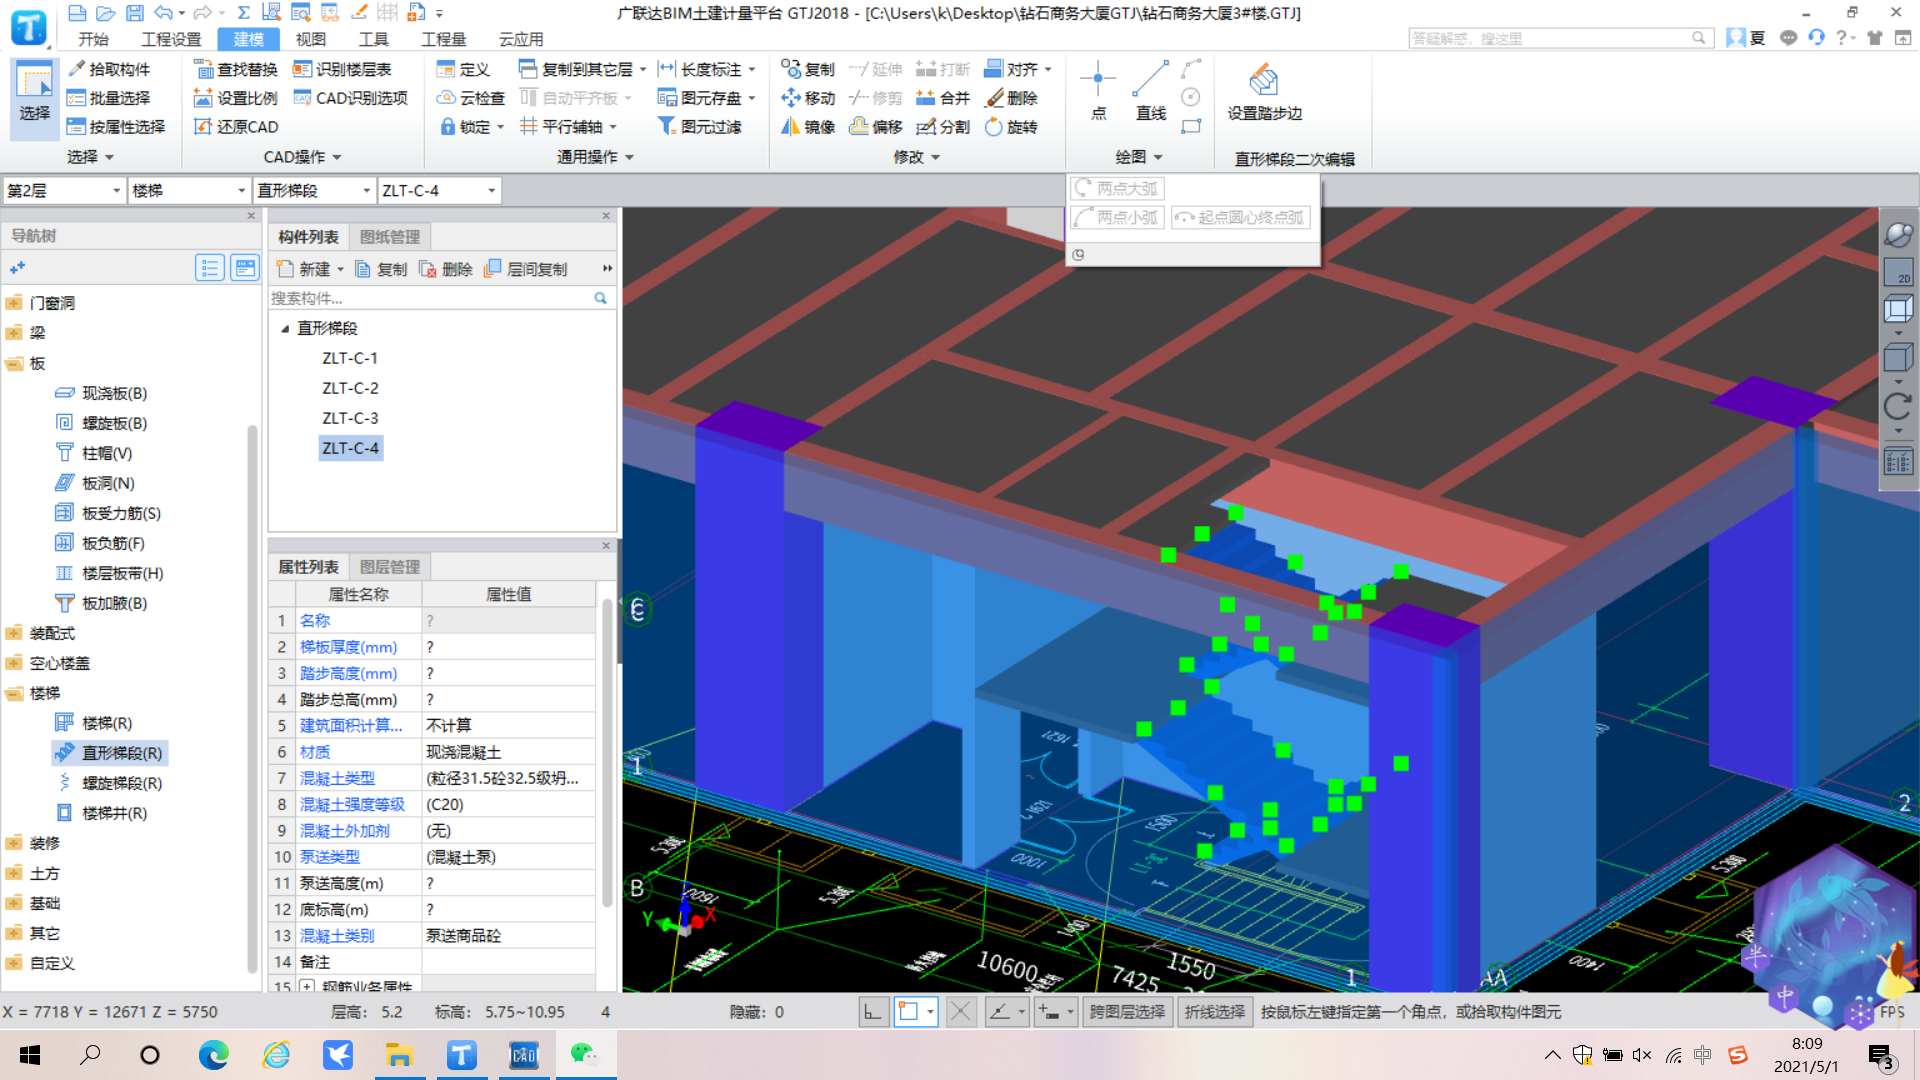Open WeChat from the taskbar
This screenshot has width=1920, height=1080.
coord(585,1055)
